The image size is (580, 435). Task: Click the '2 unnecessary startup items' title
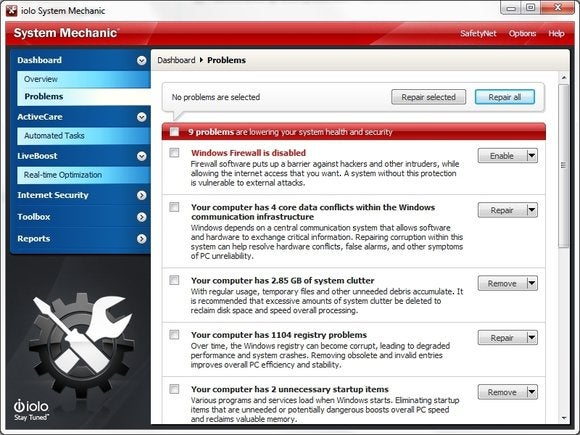(290, 390)
